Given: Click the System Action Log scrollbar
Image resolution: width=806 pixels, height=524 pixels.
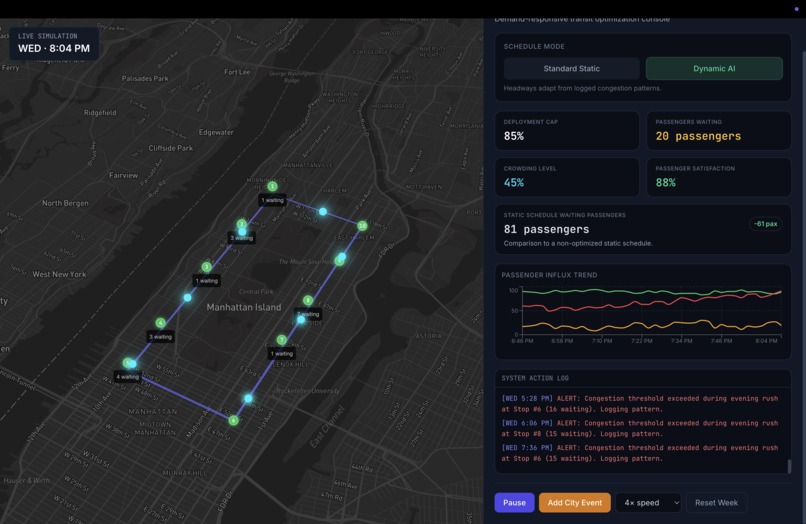Looking at the screenshot, I should pos(790,466).
